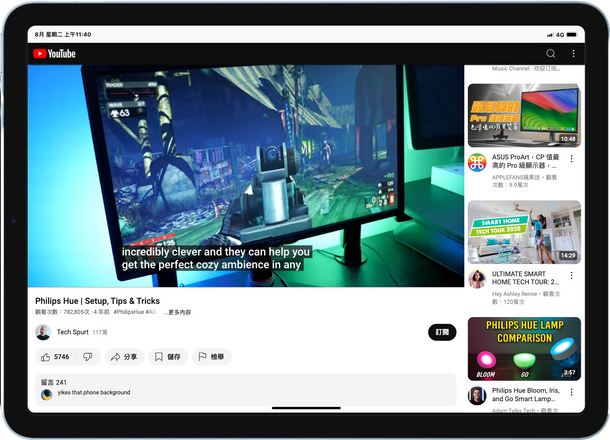610x440 pixels.
Task: Open the top-bar three-dot options menu
Action: coord(573,54)
